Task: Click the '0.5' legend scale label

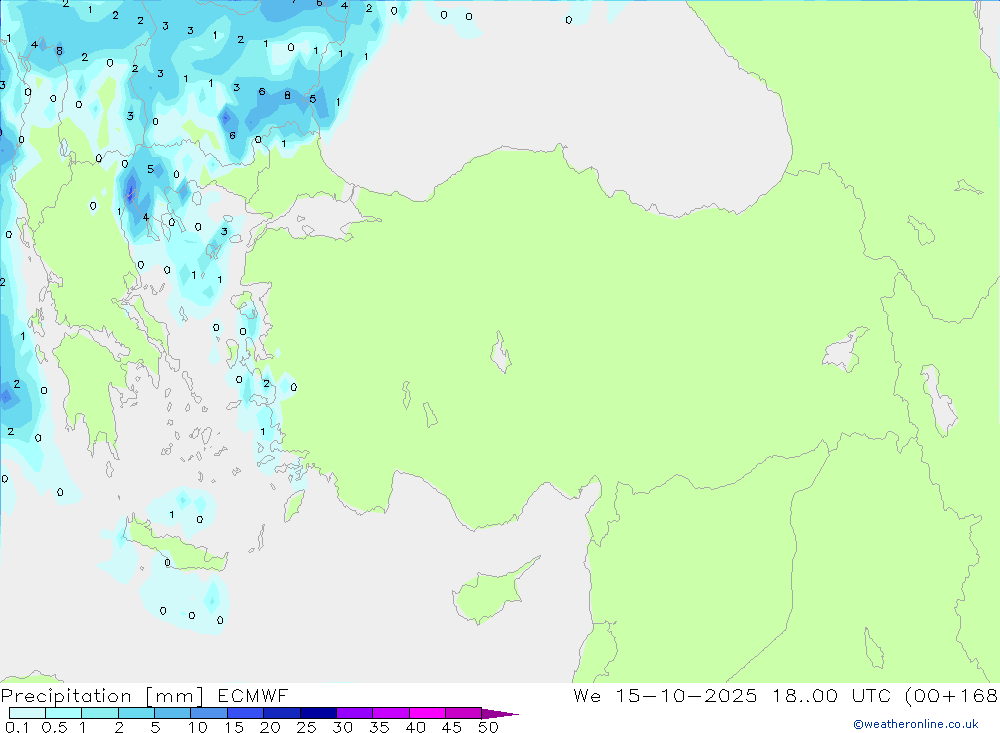Action: pyautogui.click(x=54, y=727)
